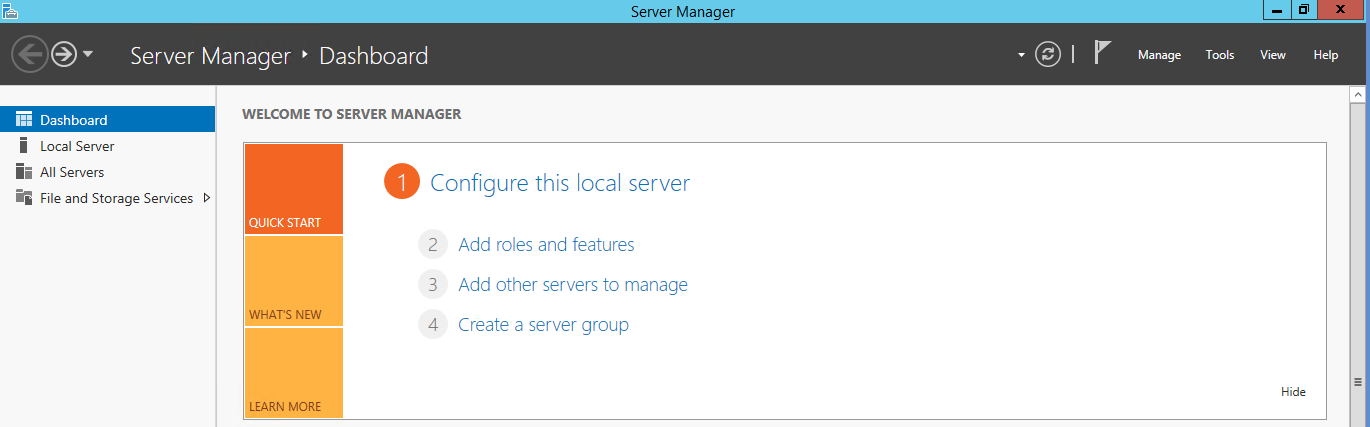Click Add other servers to manage
The width and height of the screenshot is (1370, 427).
(573, 284)
